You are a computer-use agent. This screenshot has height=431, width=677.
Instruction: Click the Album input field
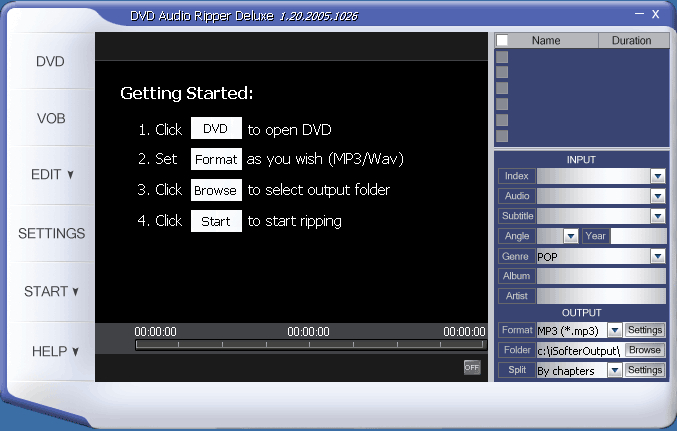601,276
